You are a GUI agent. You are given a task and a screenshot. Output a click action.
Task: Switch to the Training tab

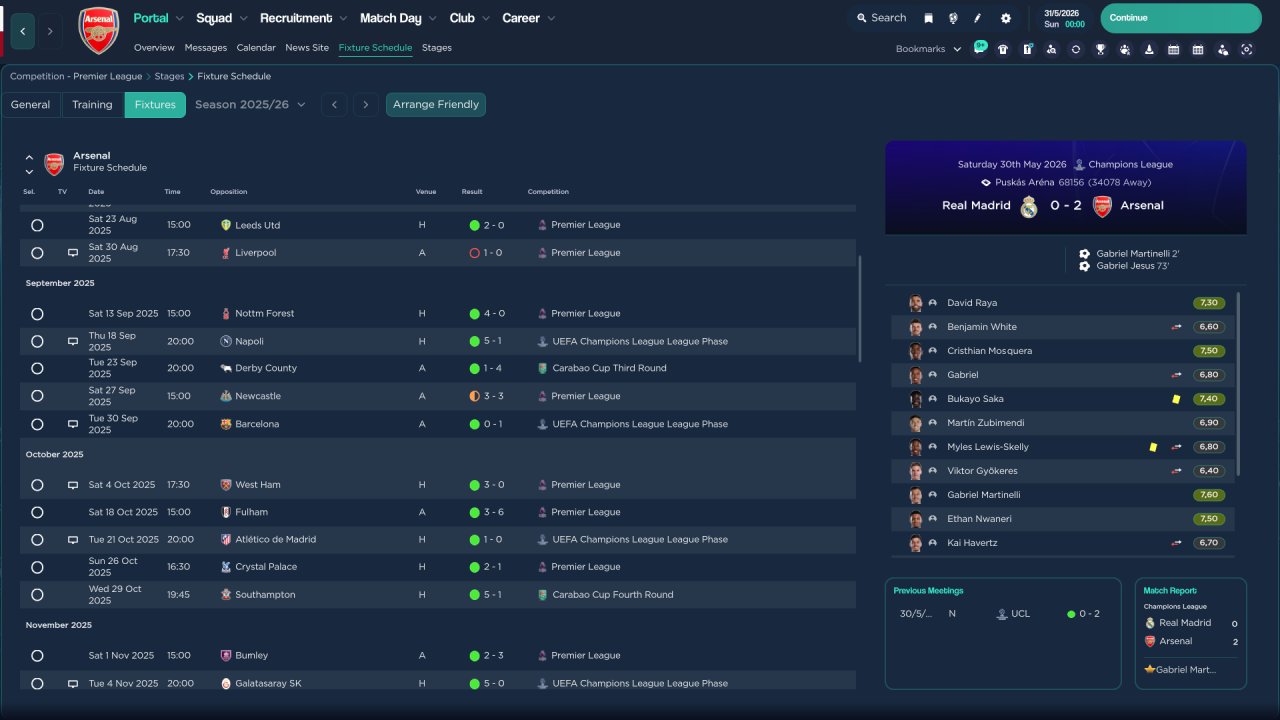click(x=92, y=105)
